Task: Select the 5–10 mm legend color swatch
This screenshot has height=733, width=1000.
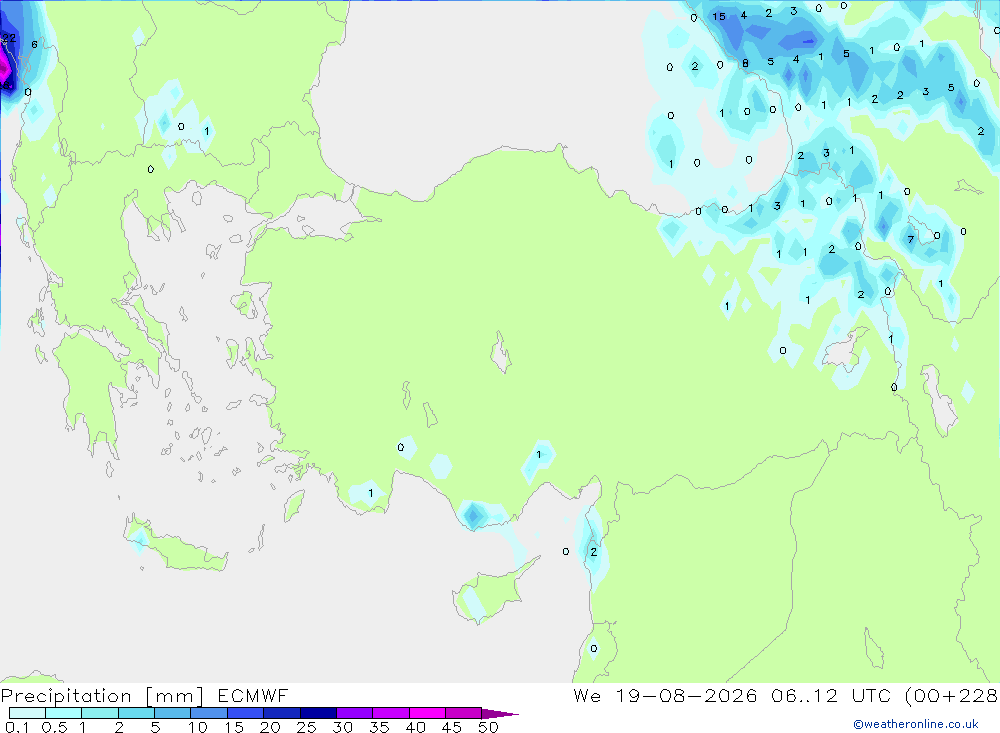Action: coord(173,713)
